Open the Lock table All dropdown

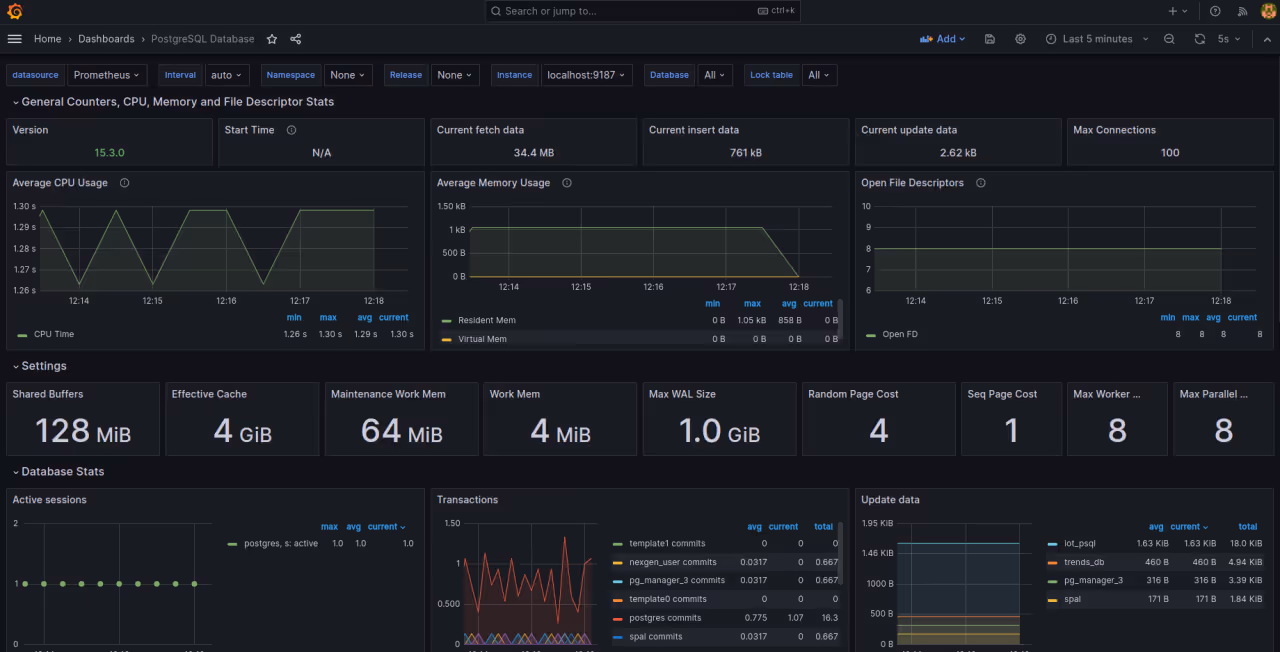[819, 75]
